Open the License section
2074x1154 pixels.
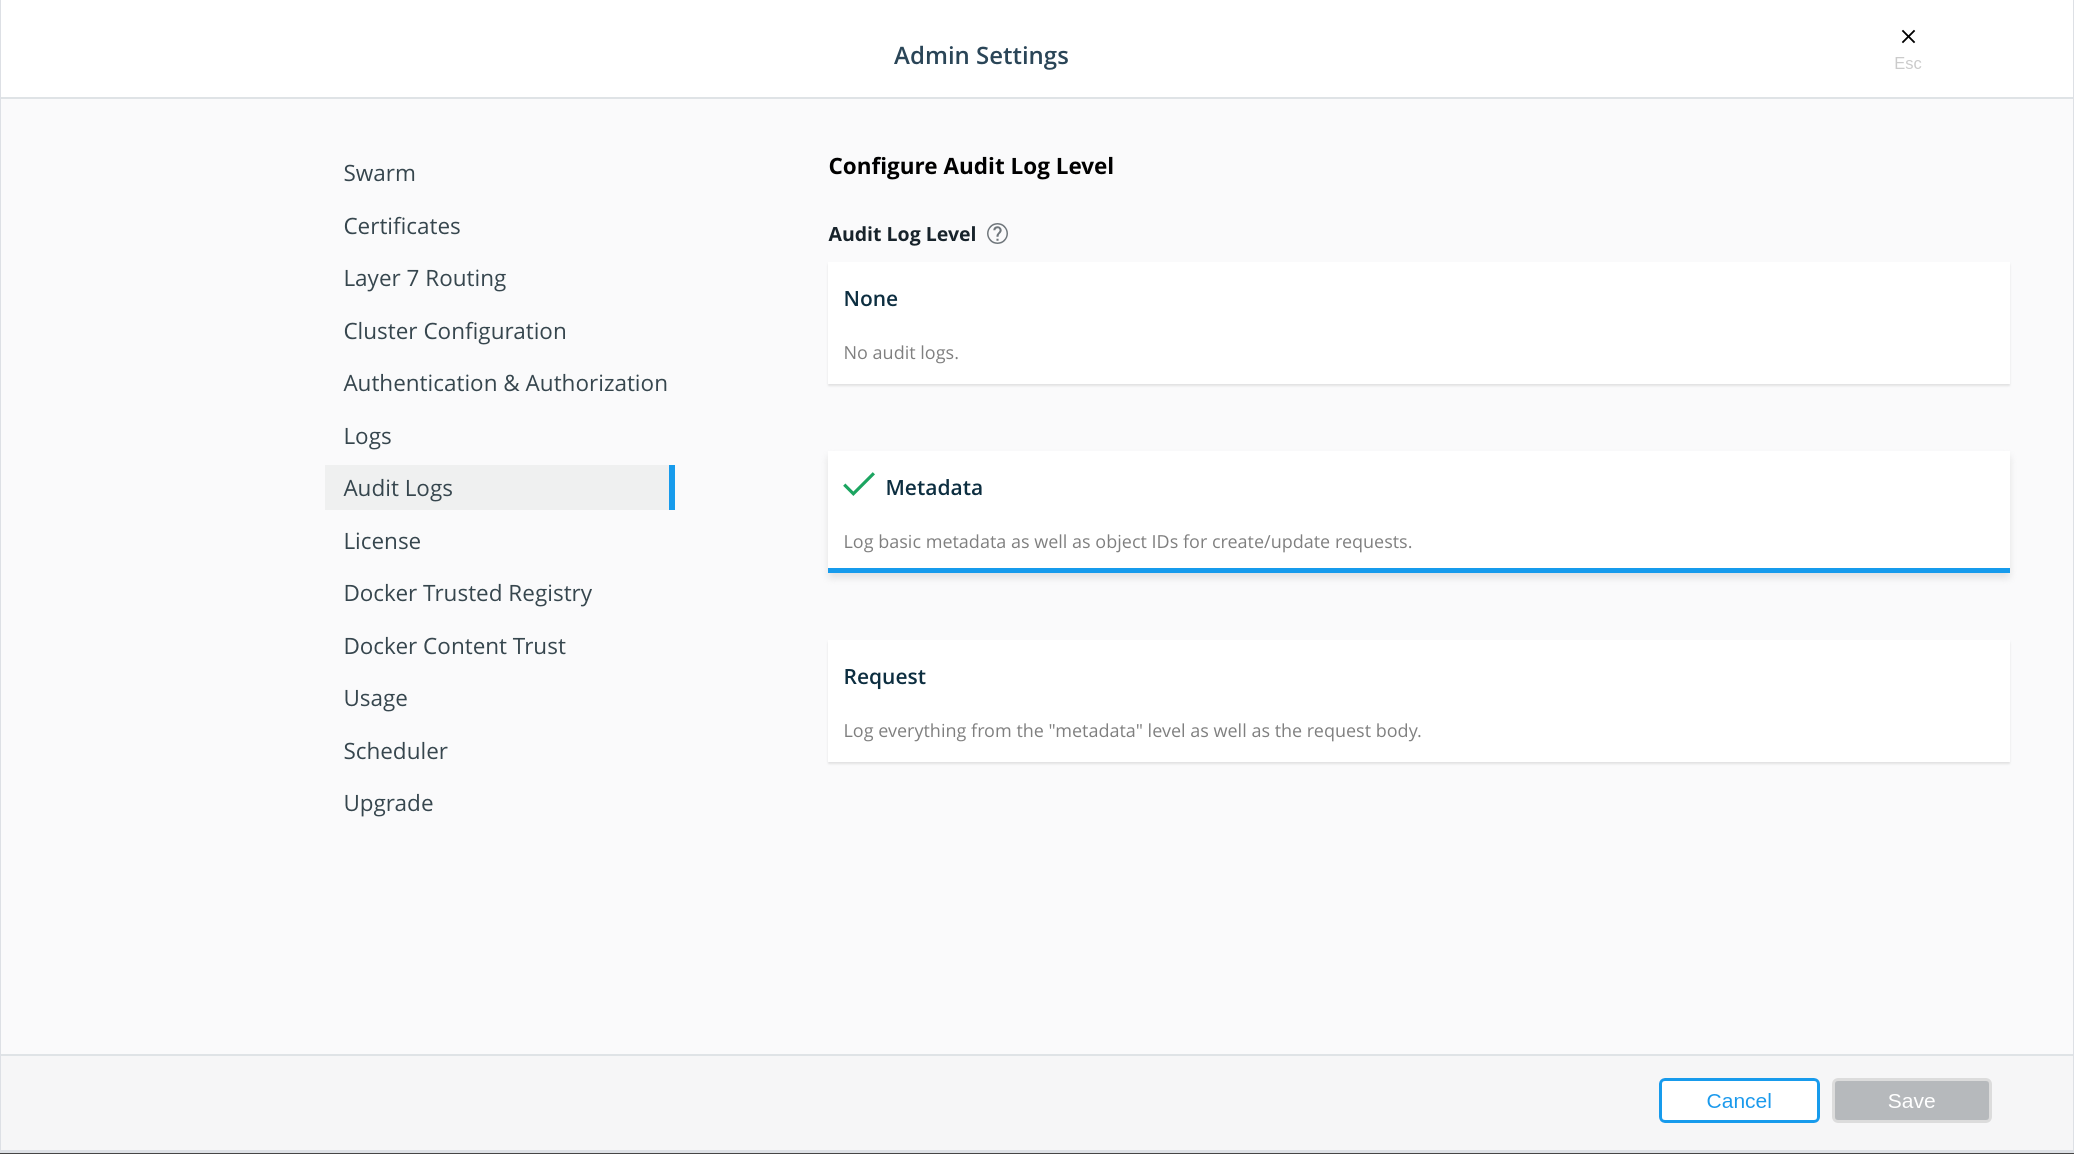(381, 540)
